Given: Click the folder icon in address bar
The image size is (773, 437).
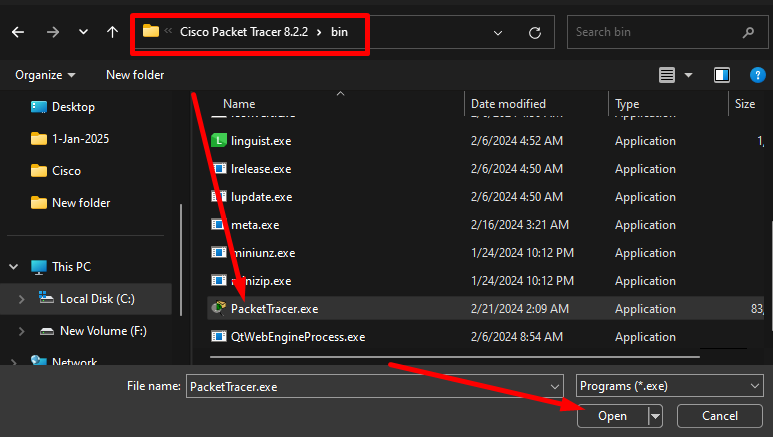Looking at the screenshot, I should tap(151, 32).
